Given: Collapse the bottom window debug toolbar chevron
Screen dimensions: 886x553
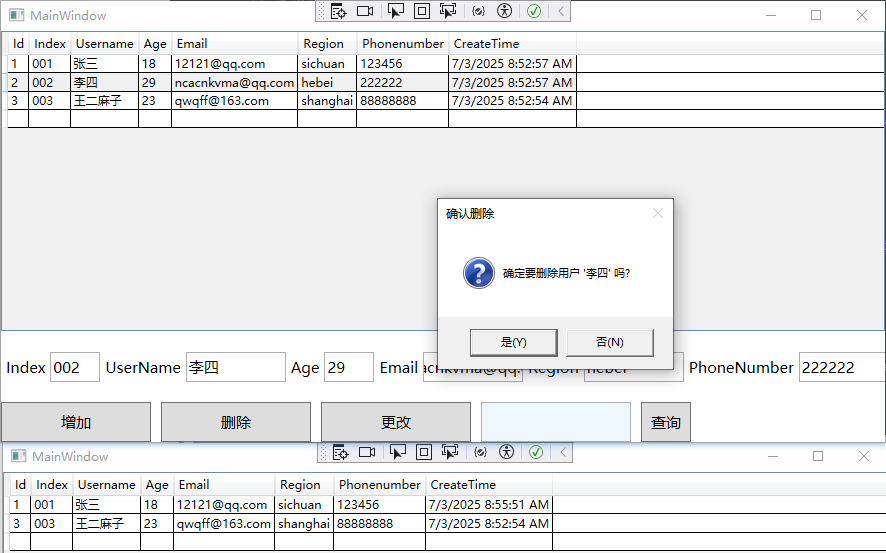Looking at the screenshot, I should tap(563, 452).
